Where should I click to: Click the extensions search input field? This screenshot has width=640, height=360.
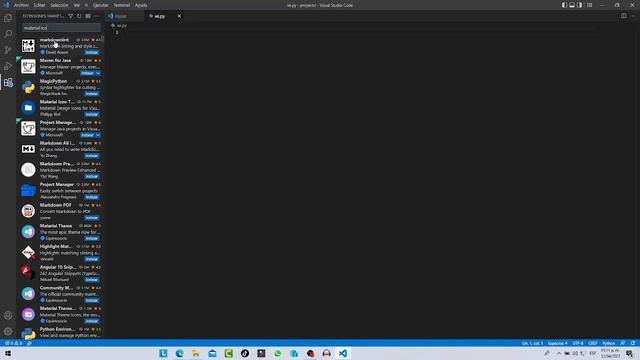(x=61, y=28)
